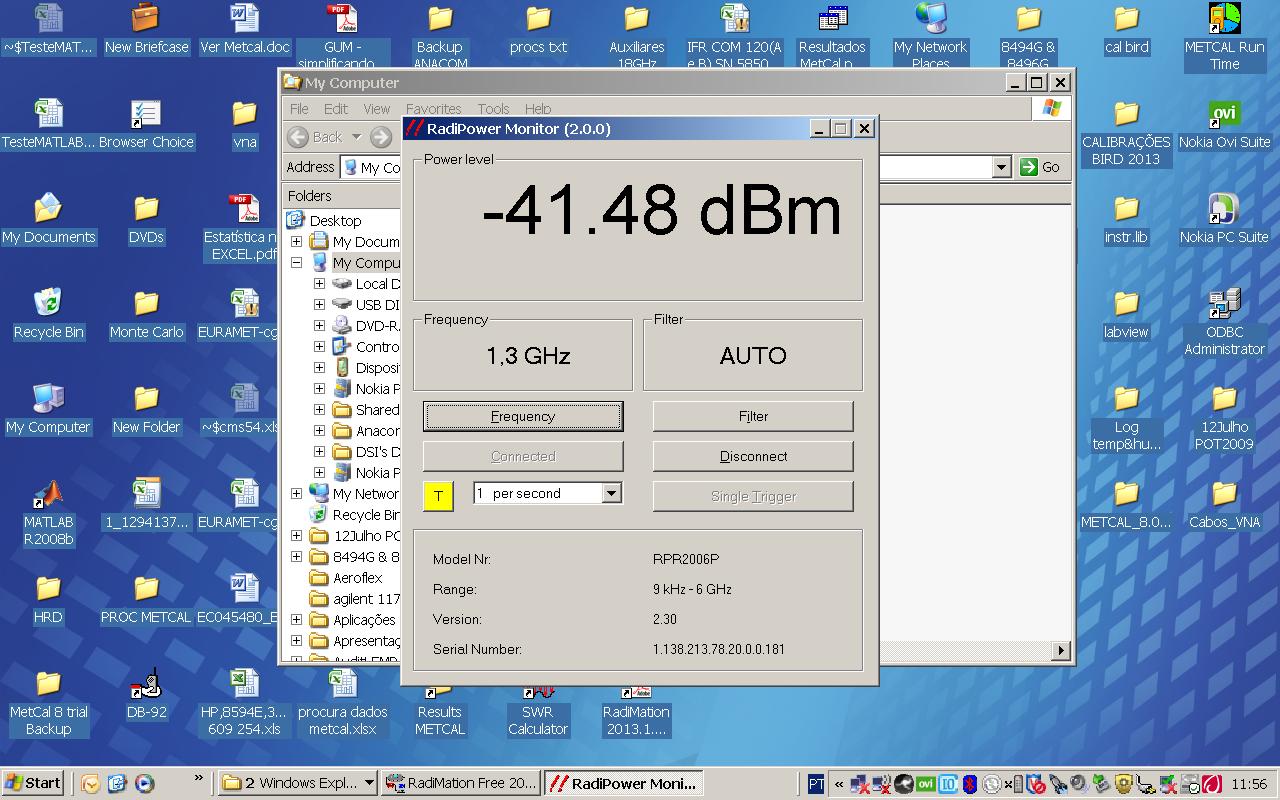Select Backup ANACOM folder icon
Viewport: 1280px width, 800px height.
click(440, 35)
